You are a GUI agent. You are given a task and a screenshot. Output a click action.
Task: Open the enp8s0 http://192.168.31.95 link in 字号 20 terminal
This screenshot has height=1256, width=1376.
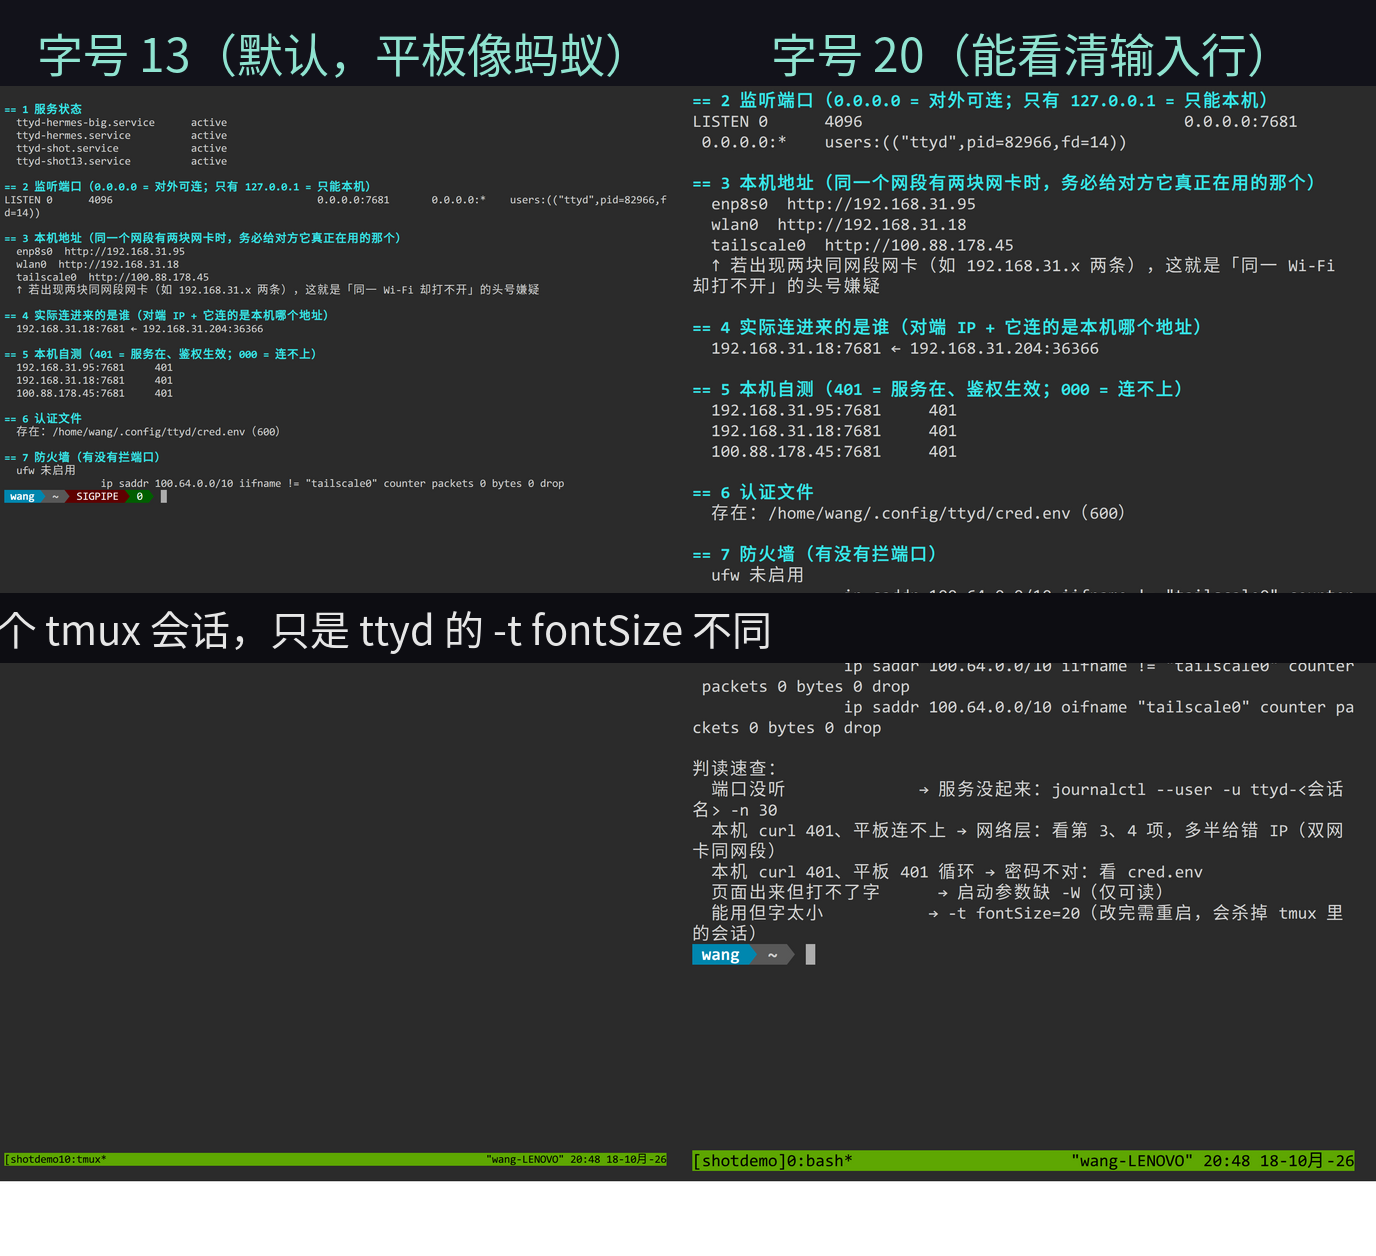coord(843,204)
